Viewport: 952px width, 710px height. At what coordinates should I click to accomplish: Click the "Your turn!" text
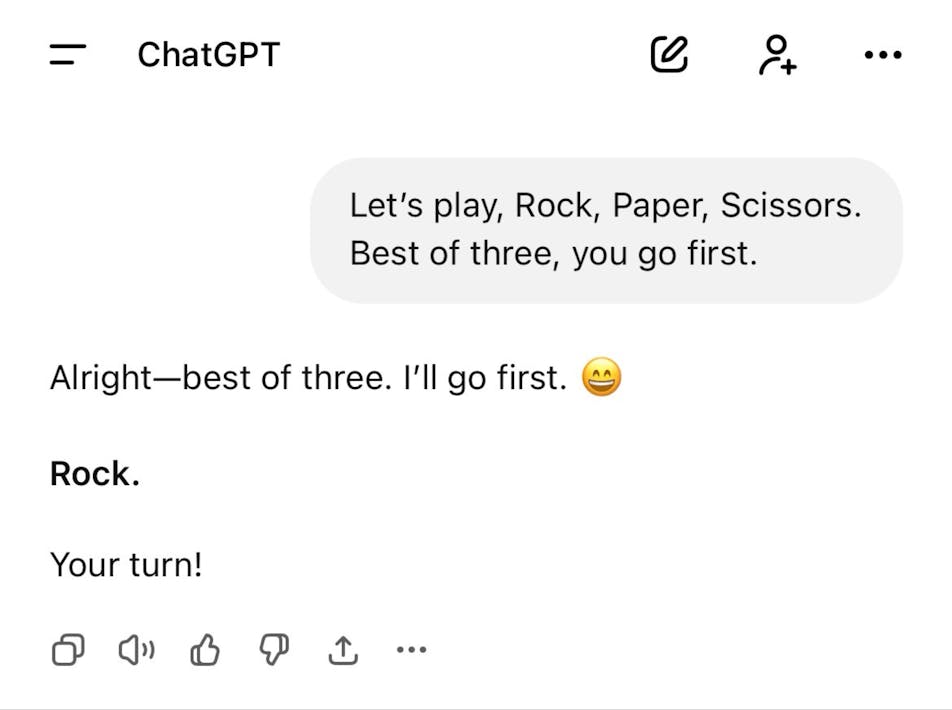[126, 566]
